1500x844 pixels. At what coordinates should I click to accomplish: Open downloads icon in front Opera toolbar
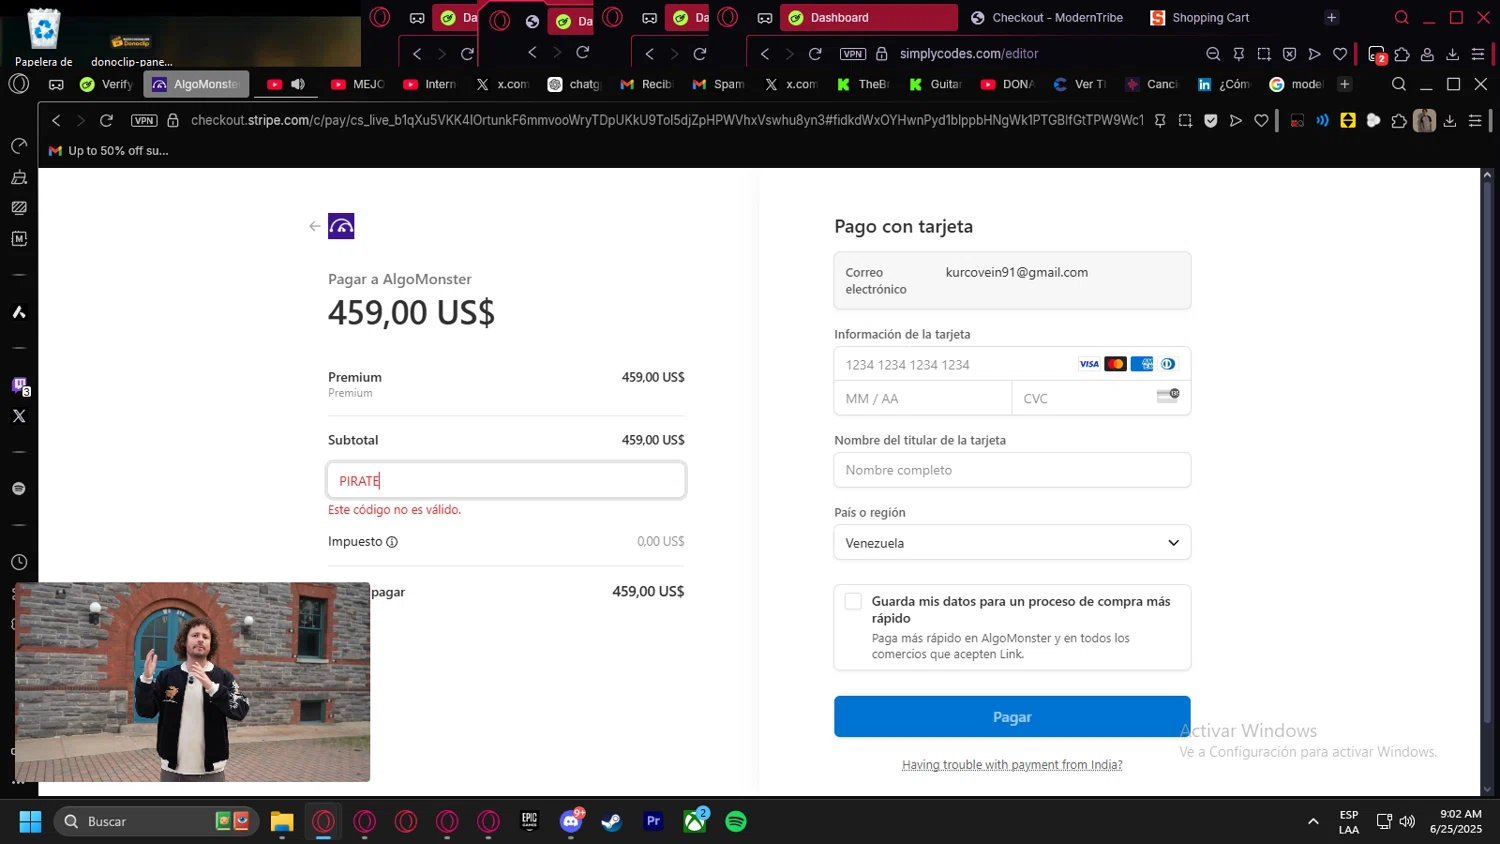[1450, 121]
